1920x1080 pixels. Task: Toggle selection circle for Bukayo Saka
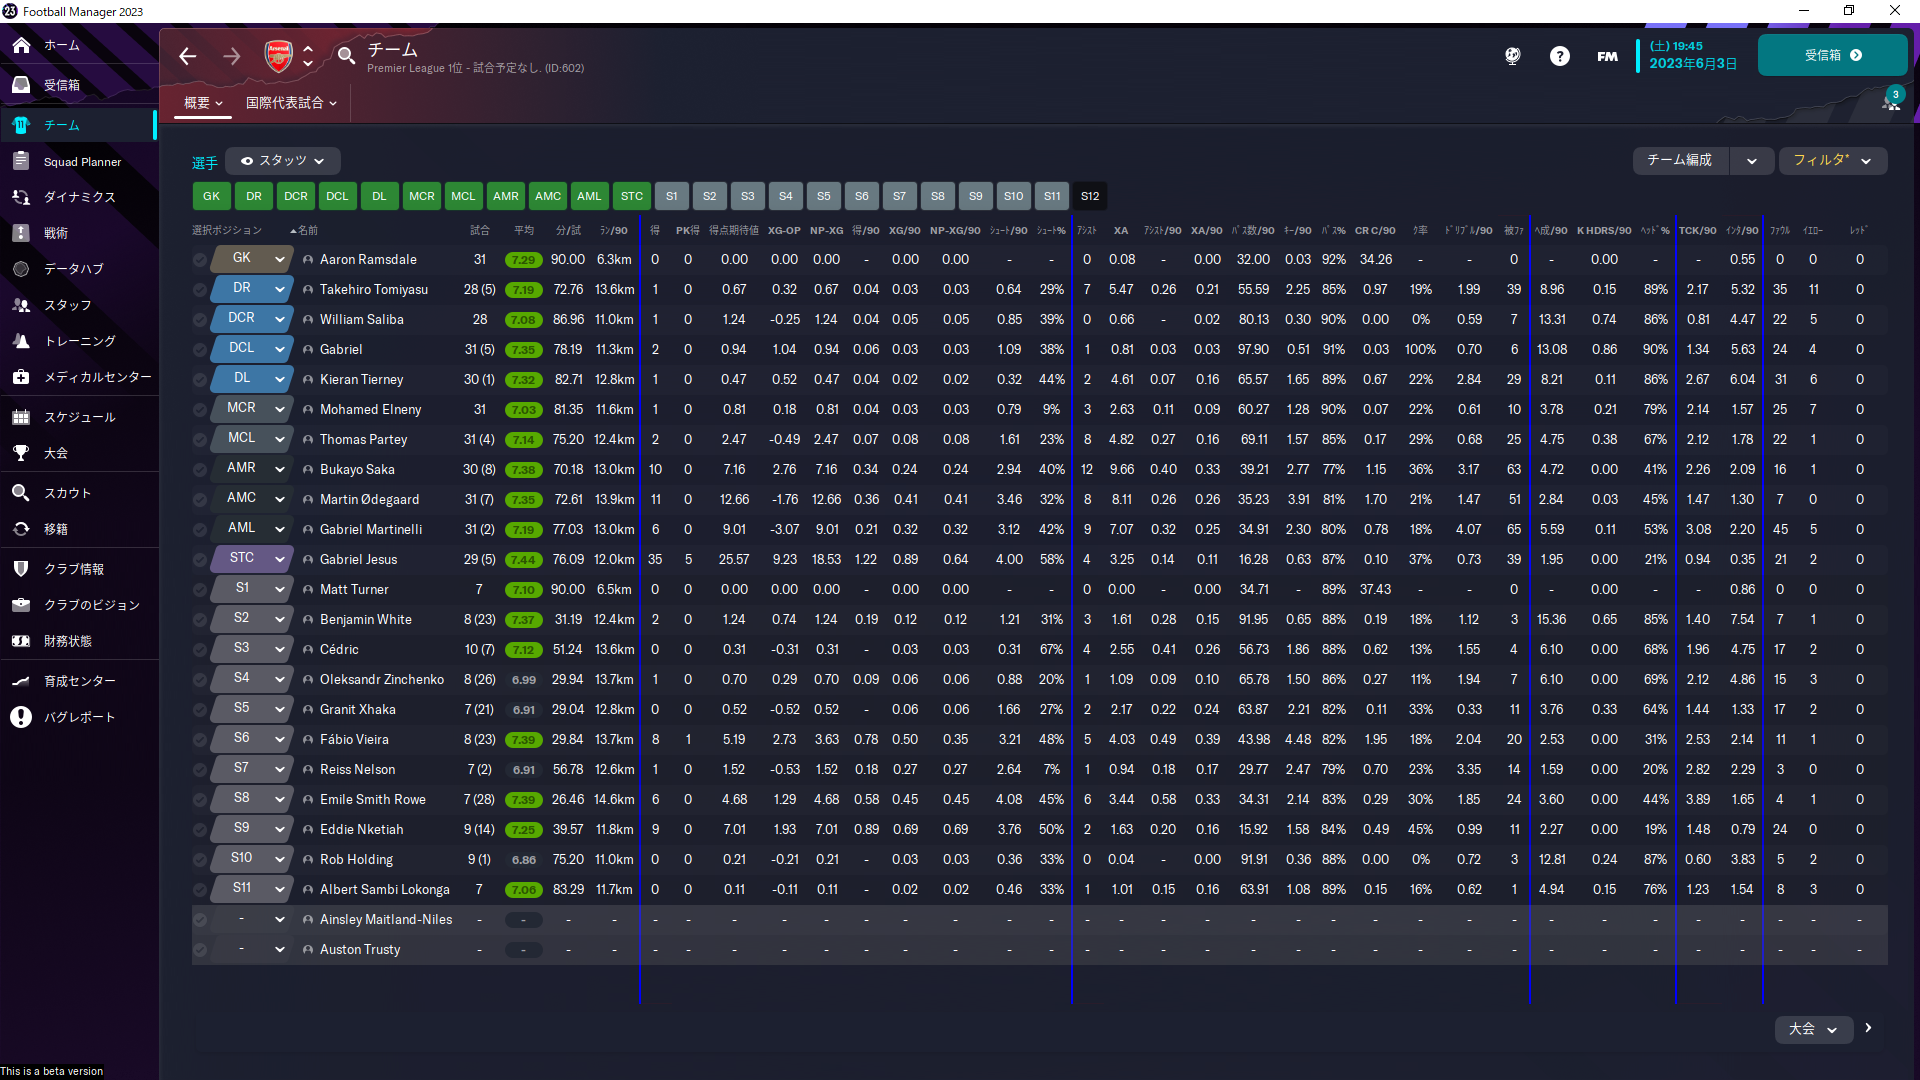[200, 470]
